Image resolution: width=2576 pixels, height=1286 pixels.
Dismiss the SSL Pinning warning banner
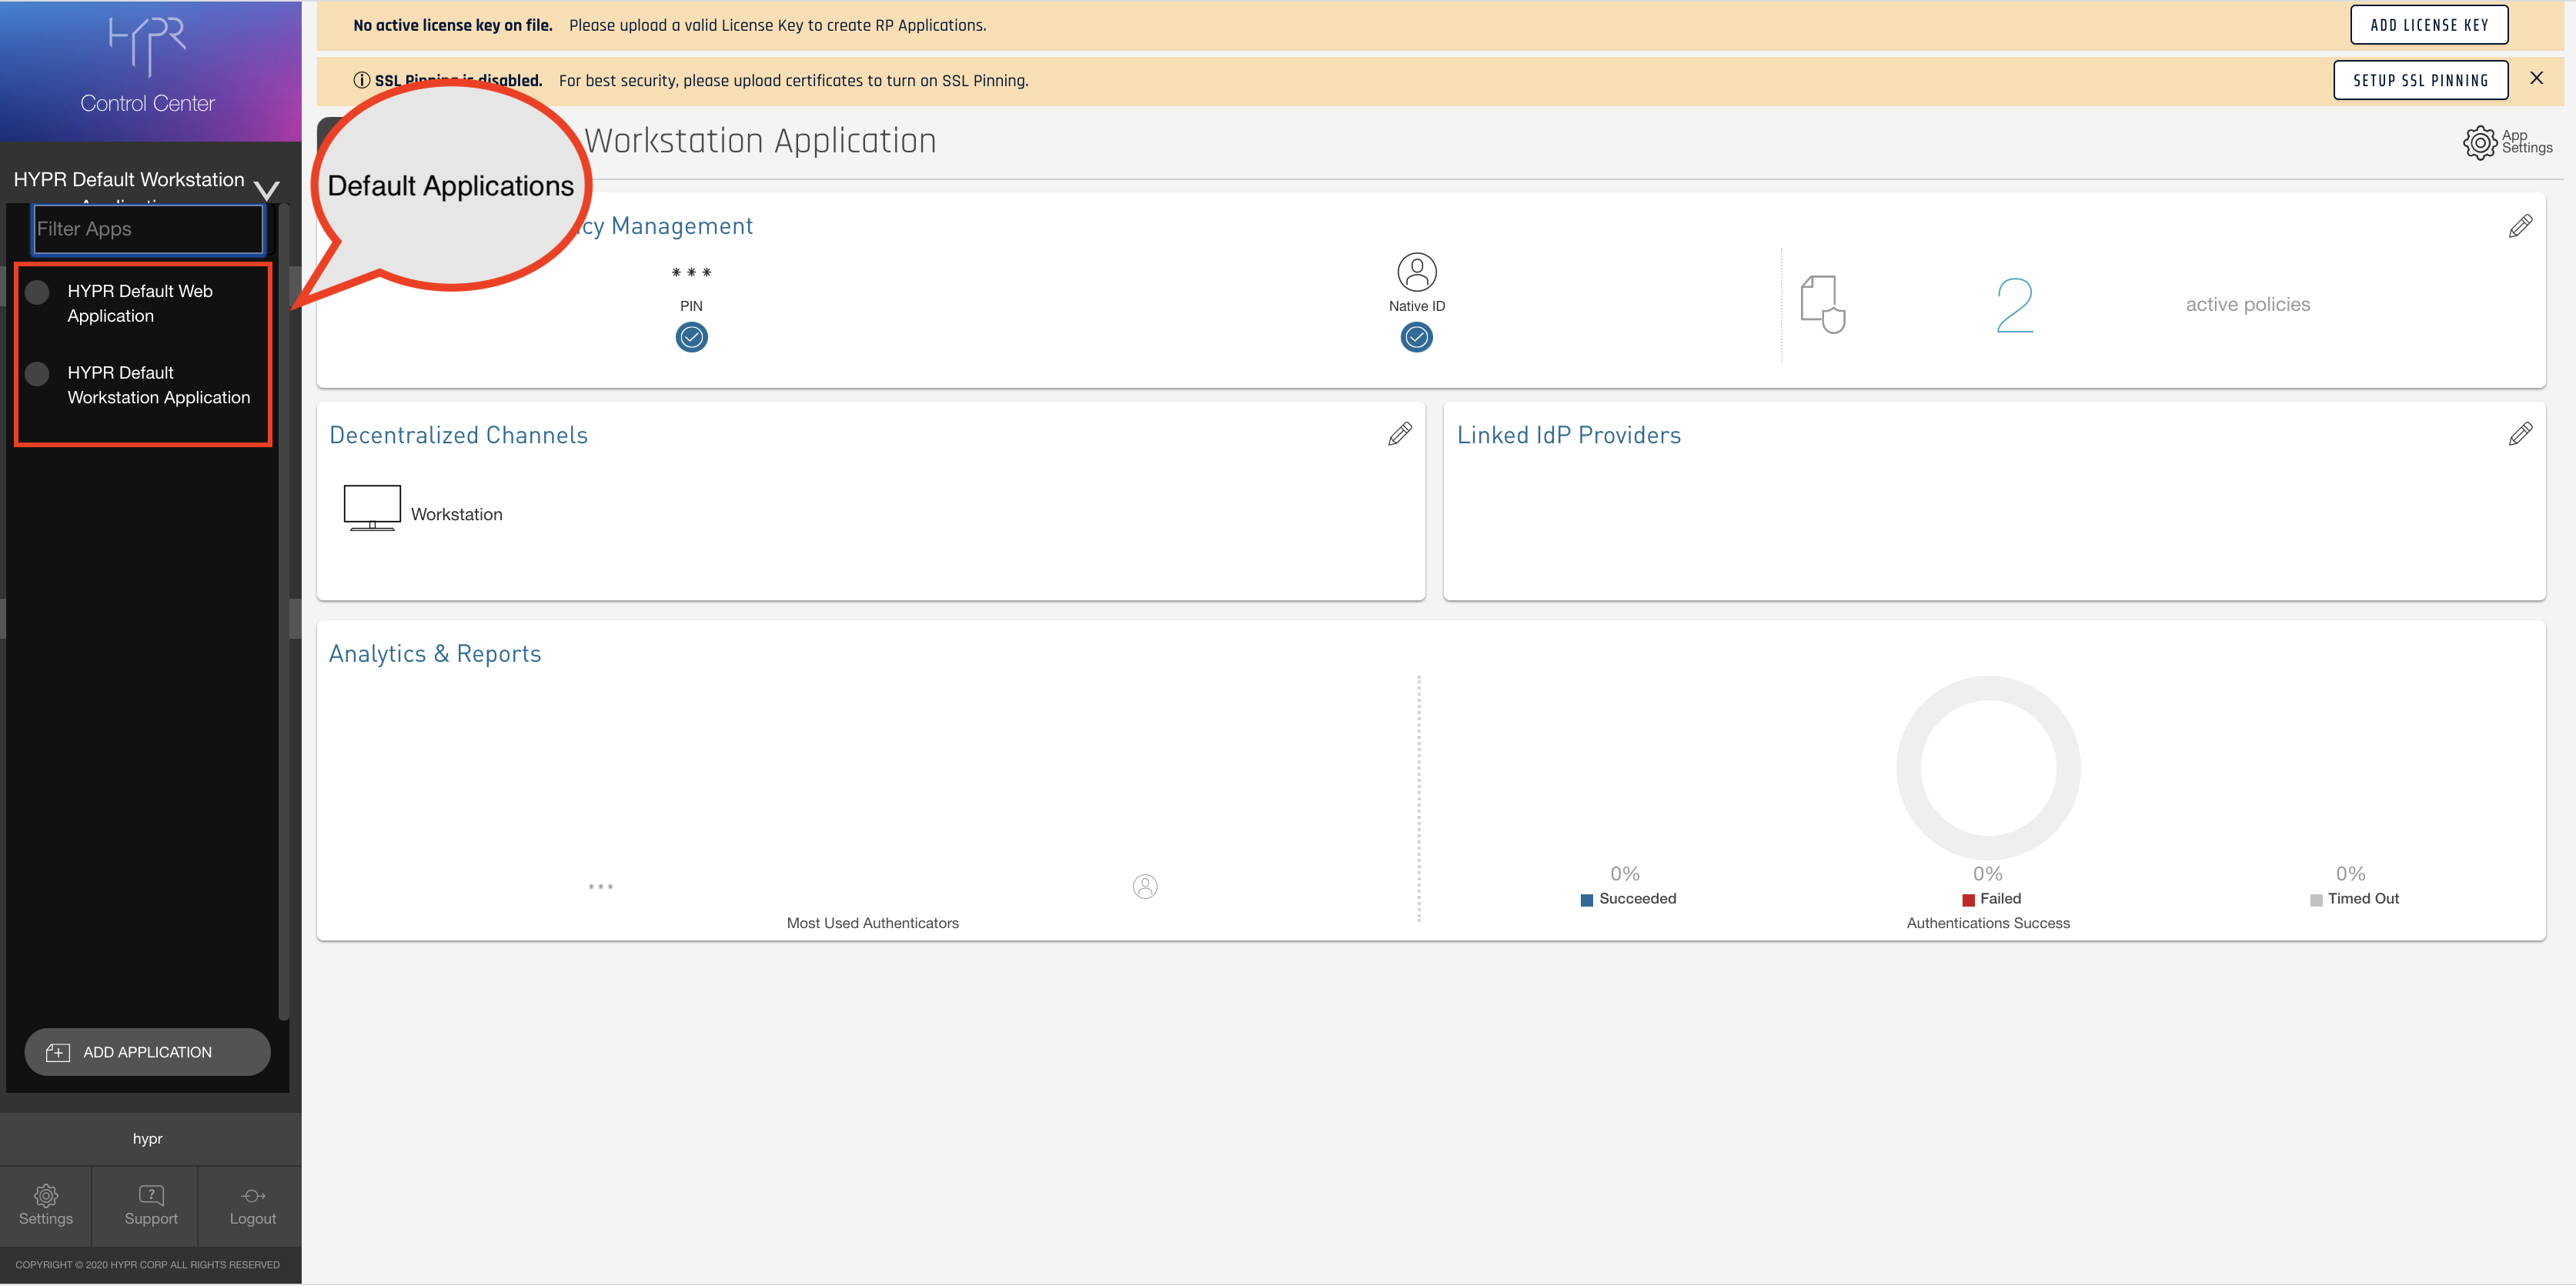[x=2535, y=78]
